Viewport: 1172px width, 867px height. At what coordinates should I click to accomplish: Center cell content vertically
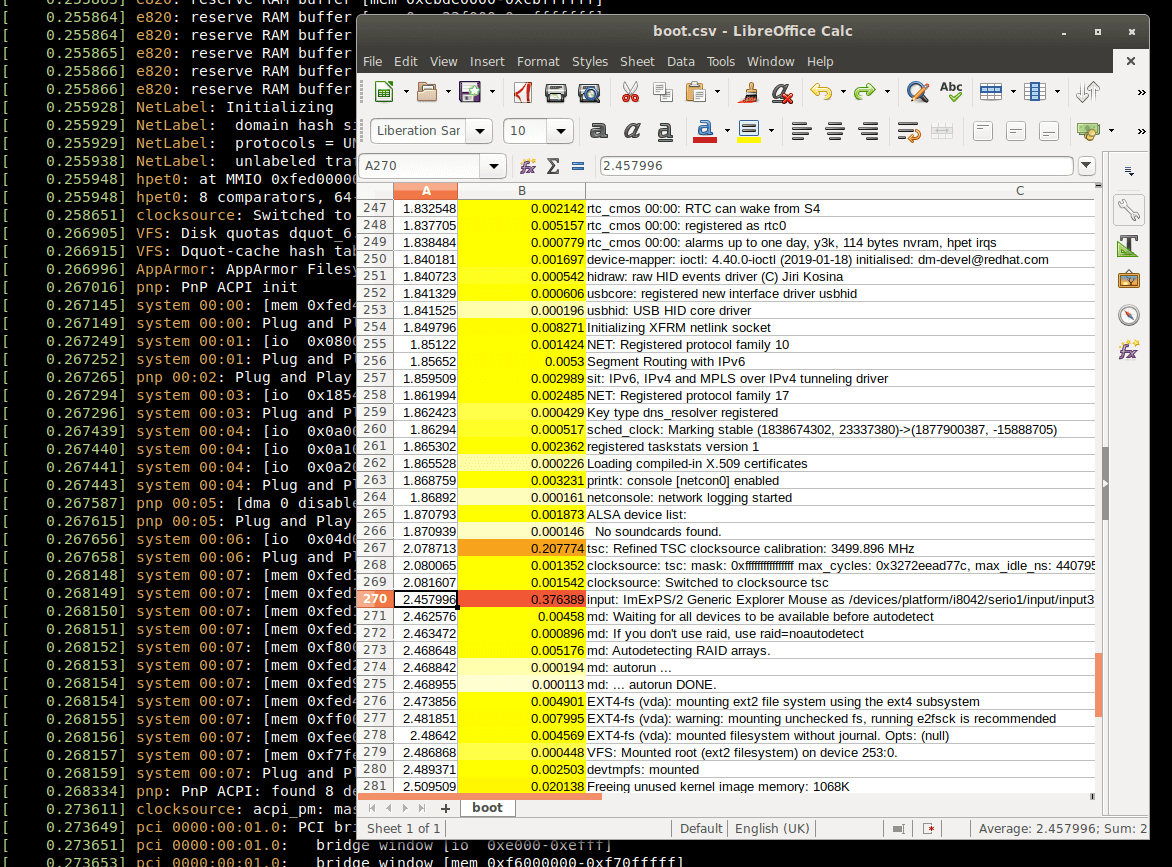(x=1016, y=131)
